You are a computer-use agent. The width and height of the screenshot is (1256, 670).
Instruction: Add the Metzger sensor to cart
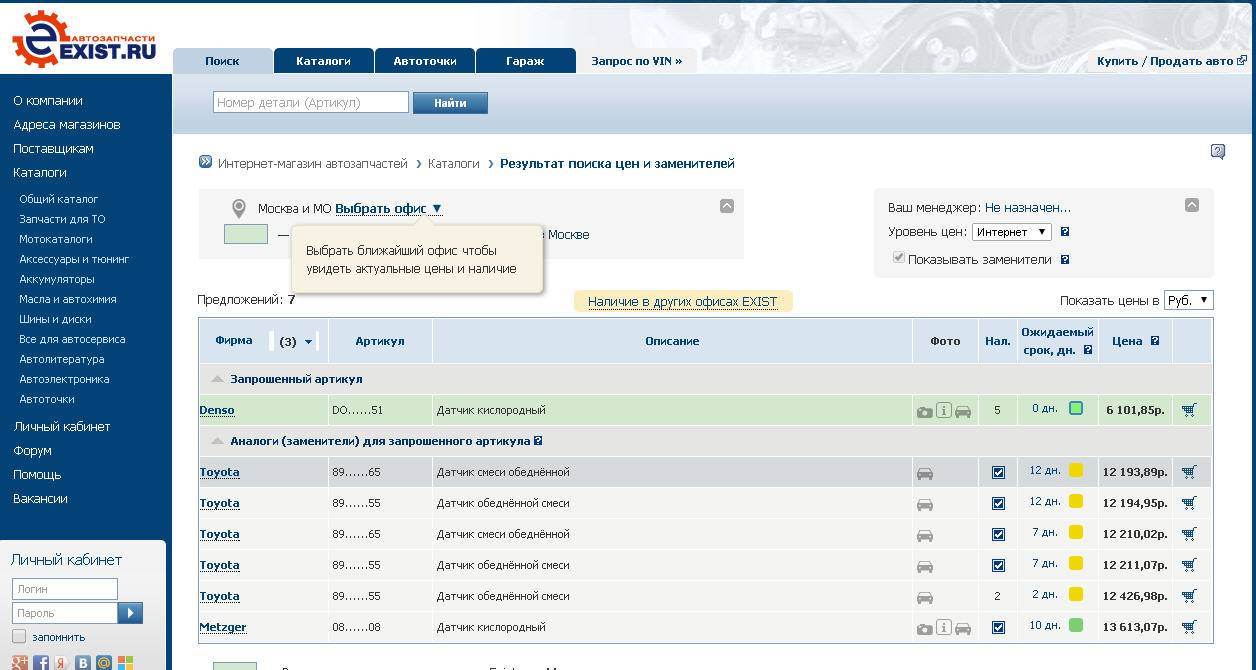point(1189,627)
